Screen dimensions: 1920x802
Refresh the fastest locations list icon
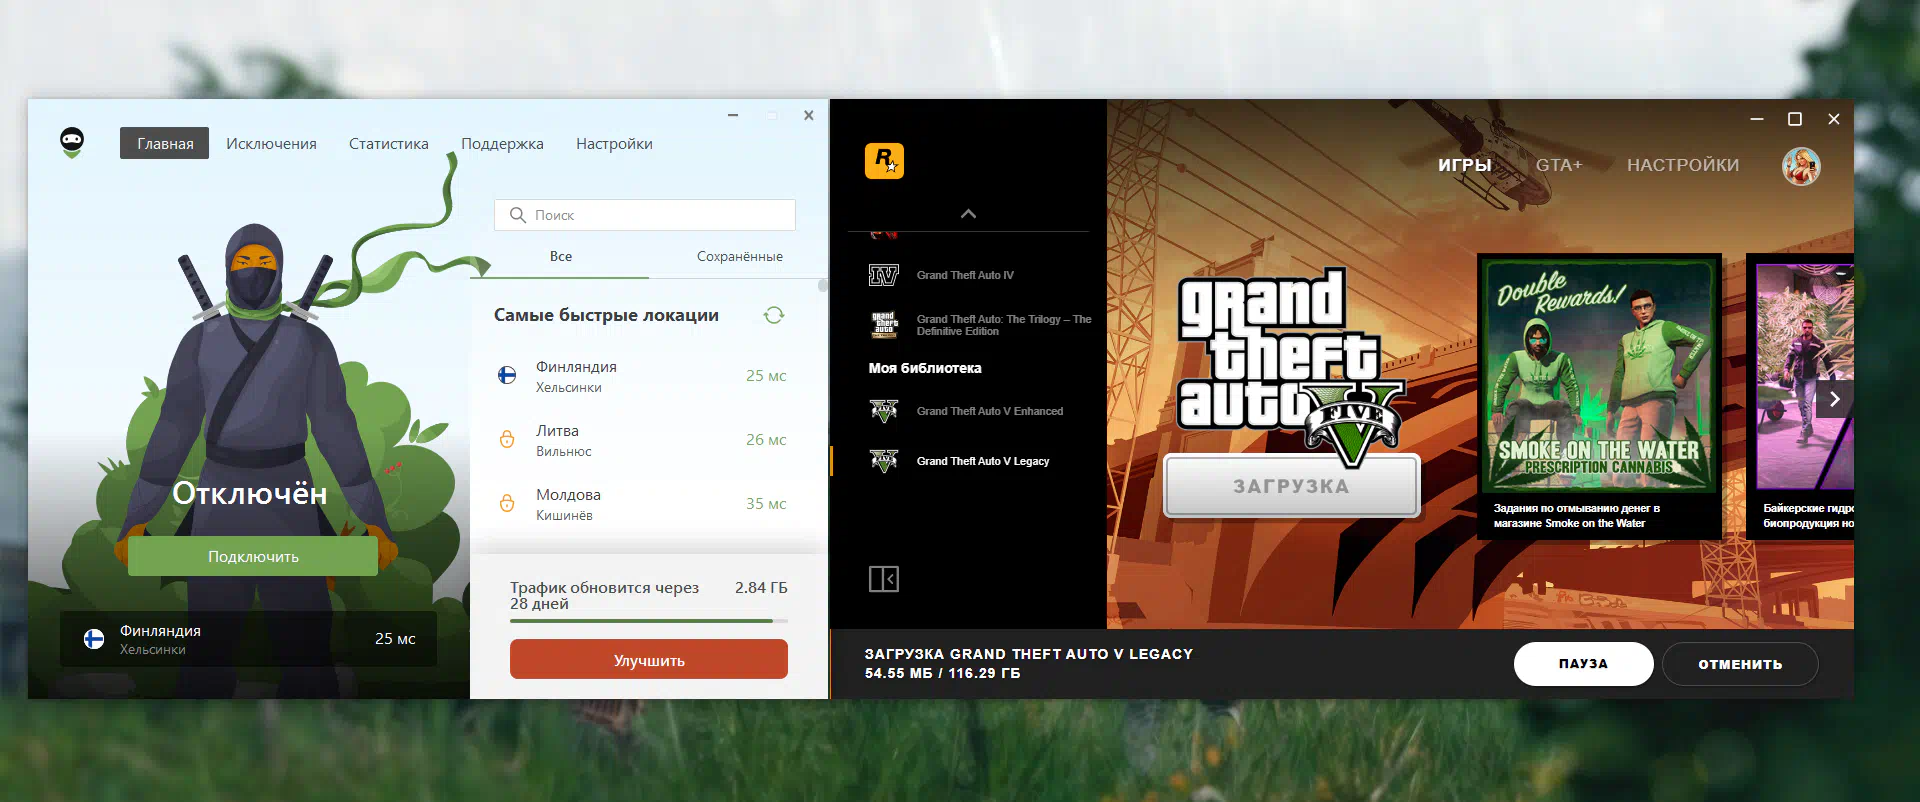774,315
